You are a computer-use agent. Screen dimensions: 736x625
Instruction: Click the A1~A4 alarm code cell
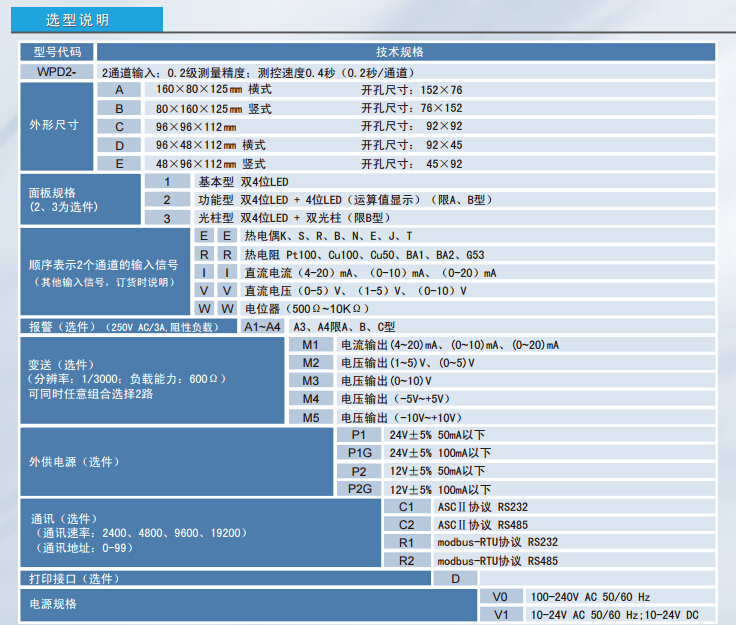[263, 327]
